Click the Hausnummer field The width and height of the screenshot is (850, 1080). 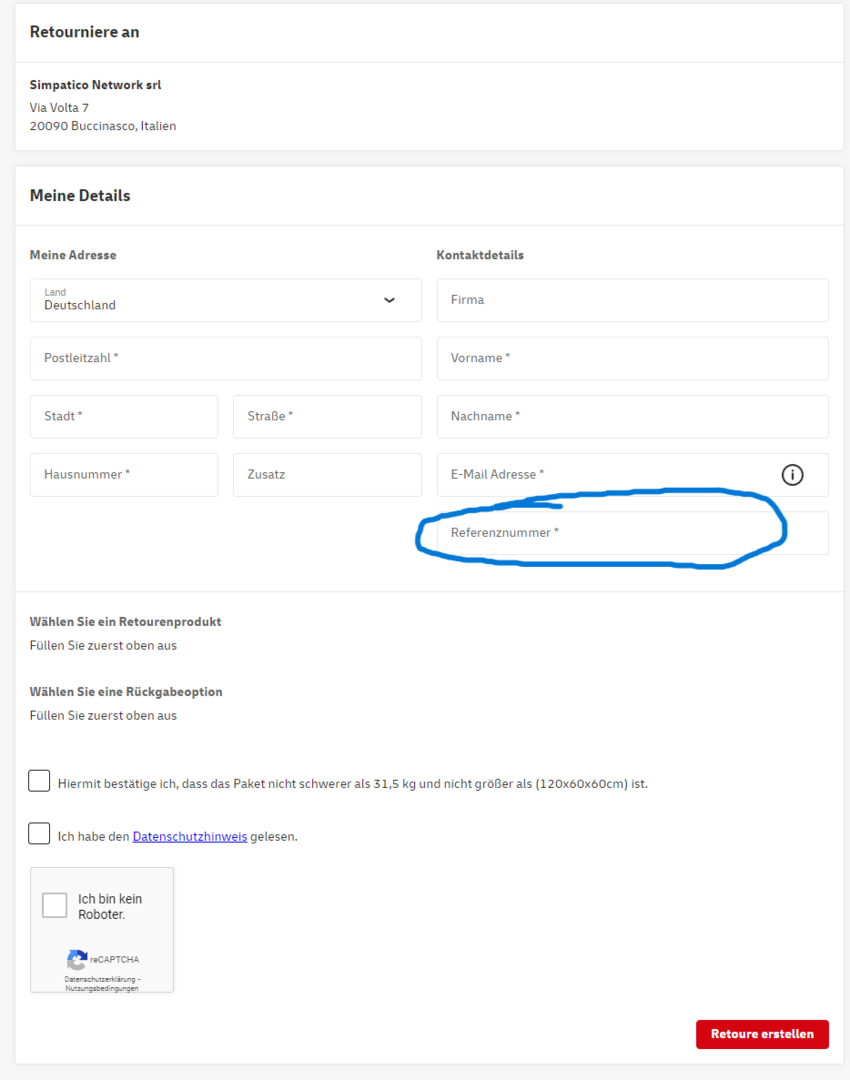(x=124, y=475)
